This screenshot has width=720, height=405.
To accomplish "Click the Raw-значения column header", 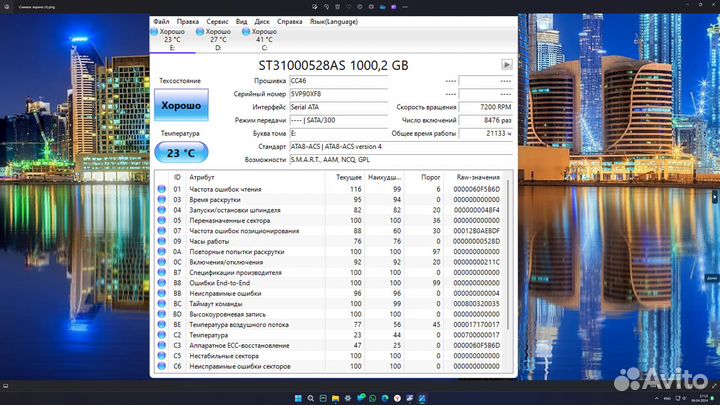I will 478,177.
